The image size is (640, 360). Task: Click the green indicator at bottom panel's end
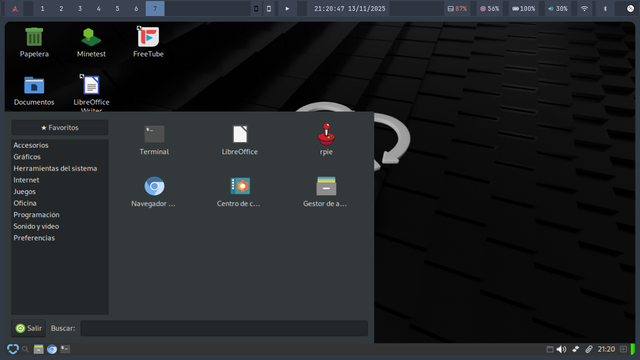pos(633,349)
